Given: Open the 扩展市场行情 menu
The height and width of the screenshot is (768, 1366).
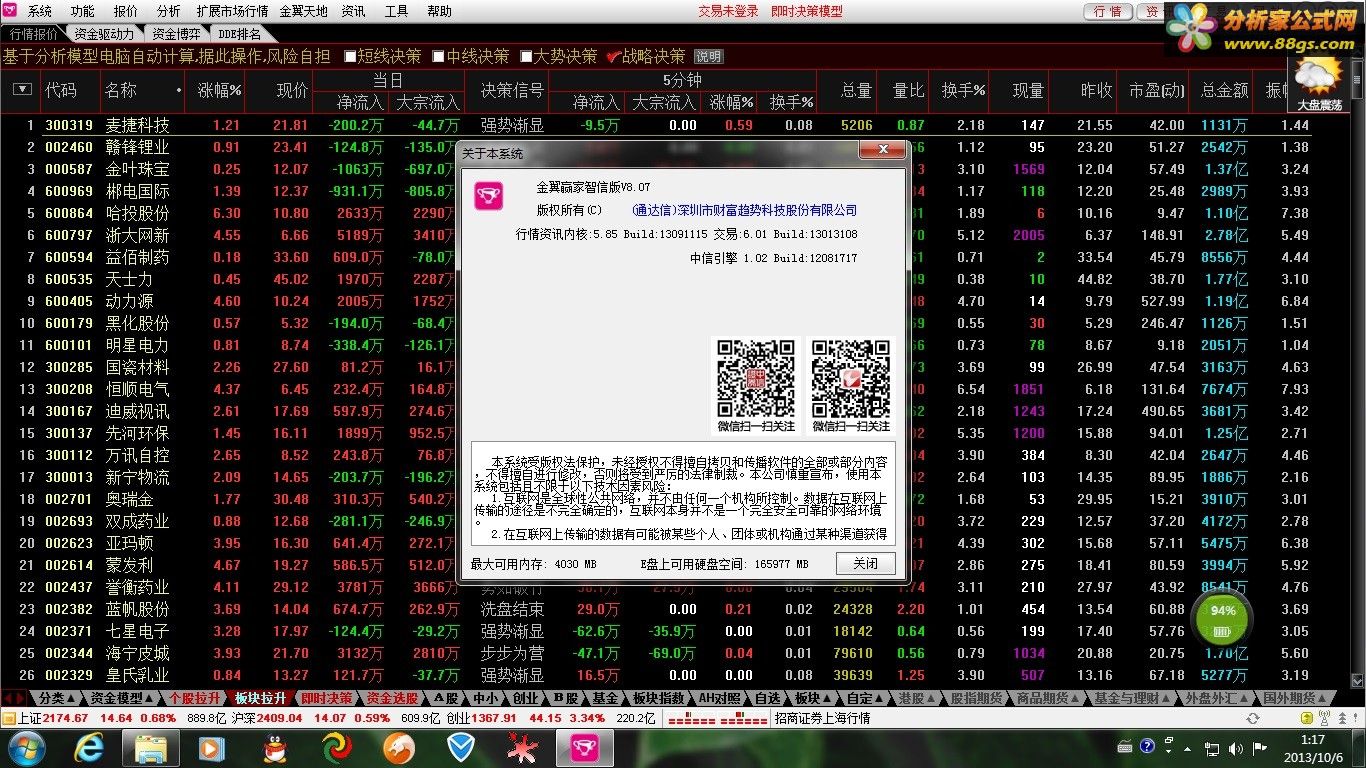Looking at the screenshot, I should click(232, 11).
